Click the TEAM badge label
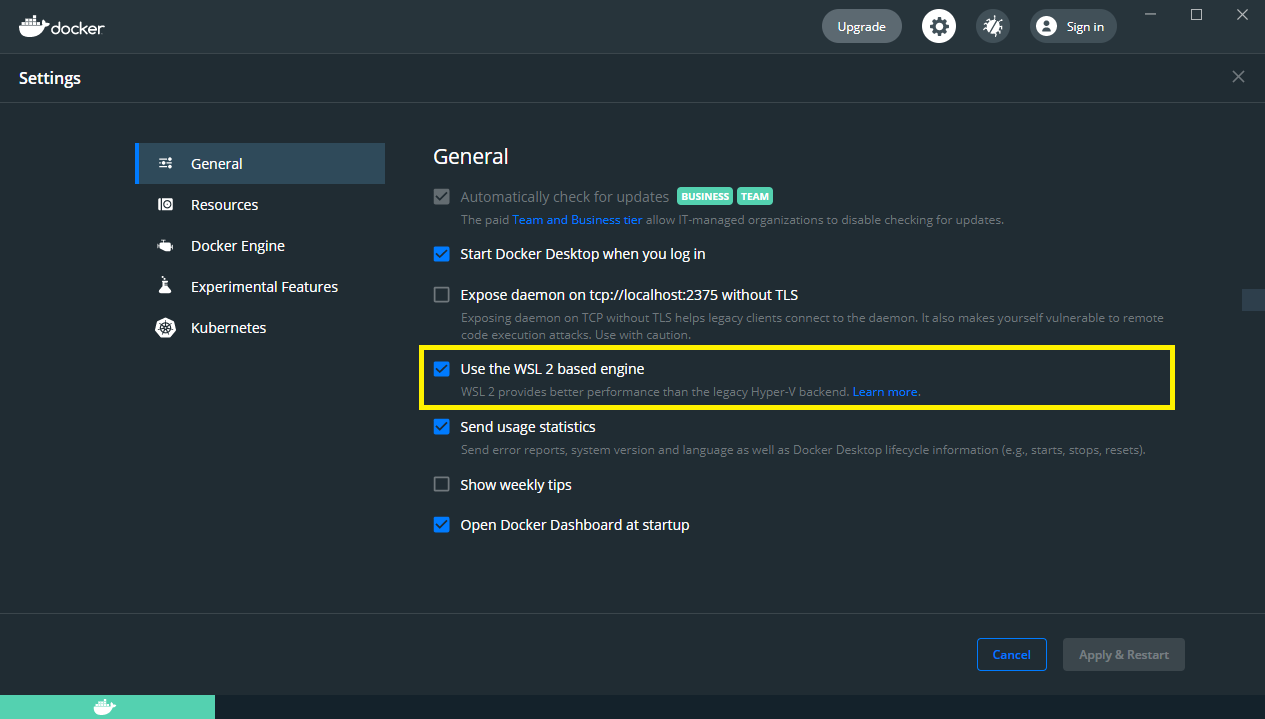This screenshot has height=719, width=1265. pyautogui.click(x=755, y=197)
